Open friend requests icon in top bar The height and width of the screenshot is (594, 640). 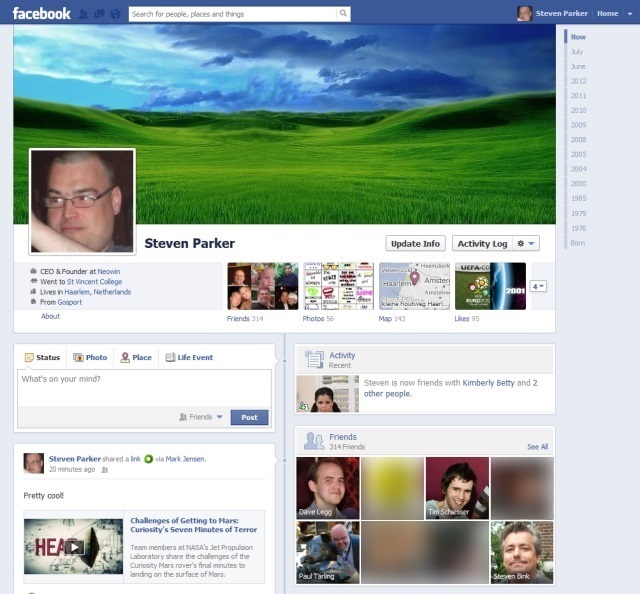coord(83,14)
